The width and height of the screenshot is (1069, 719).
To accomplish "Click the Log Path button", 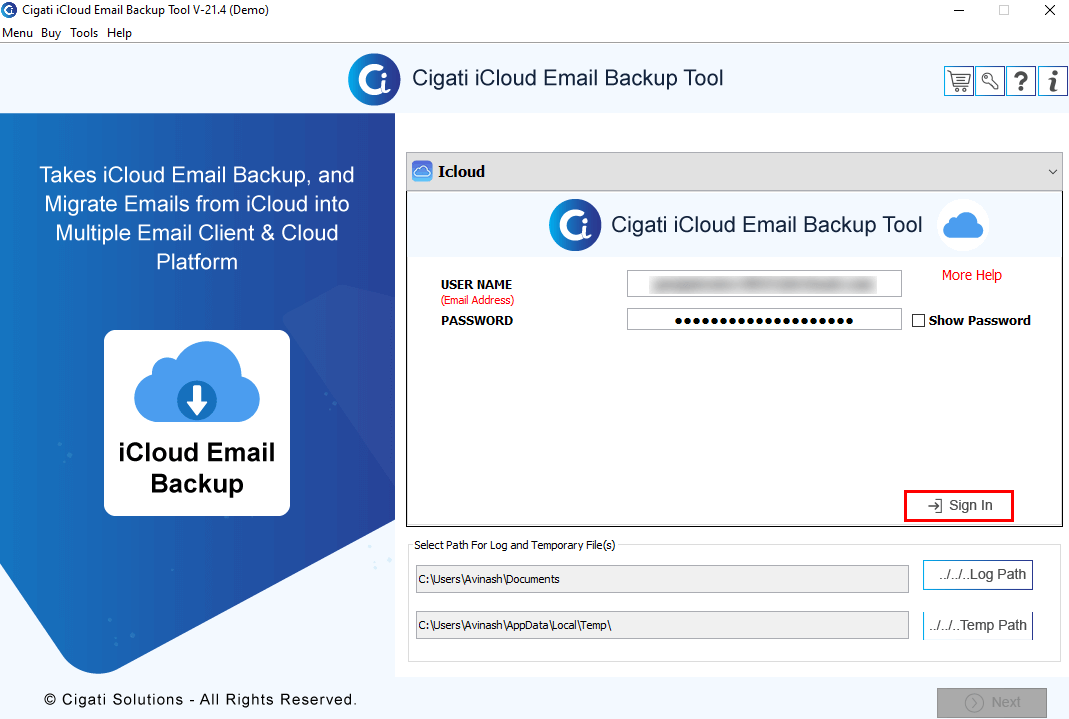I will tap(978, 575).
